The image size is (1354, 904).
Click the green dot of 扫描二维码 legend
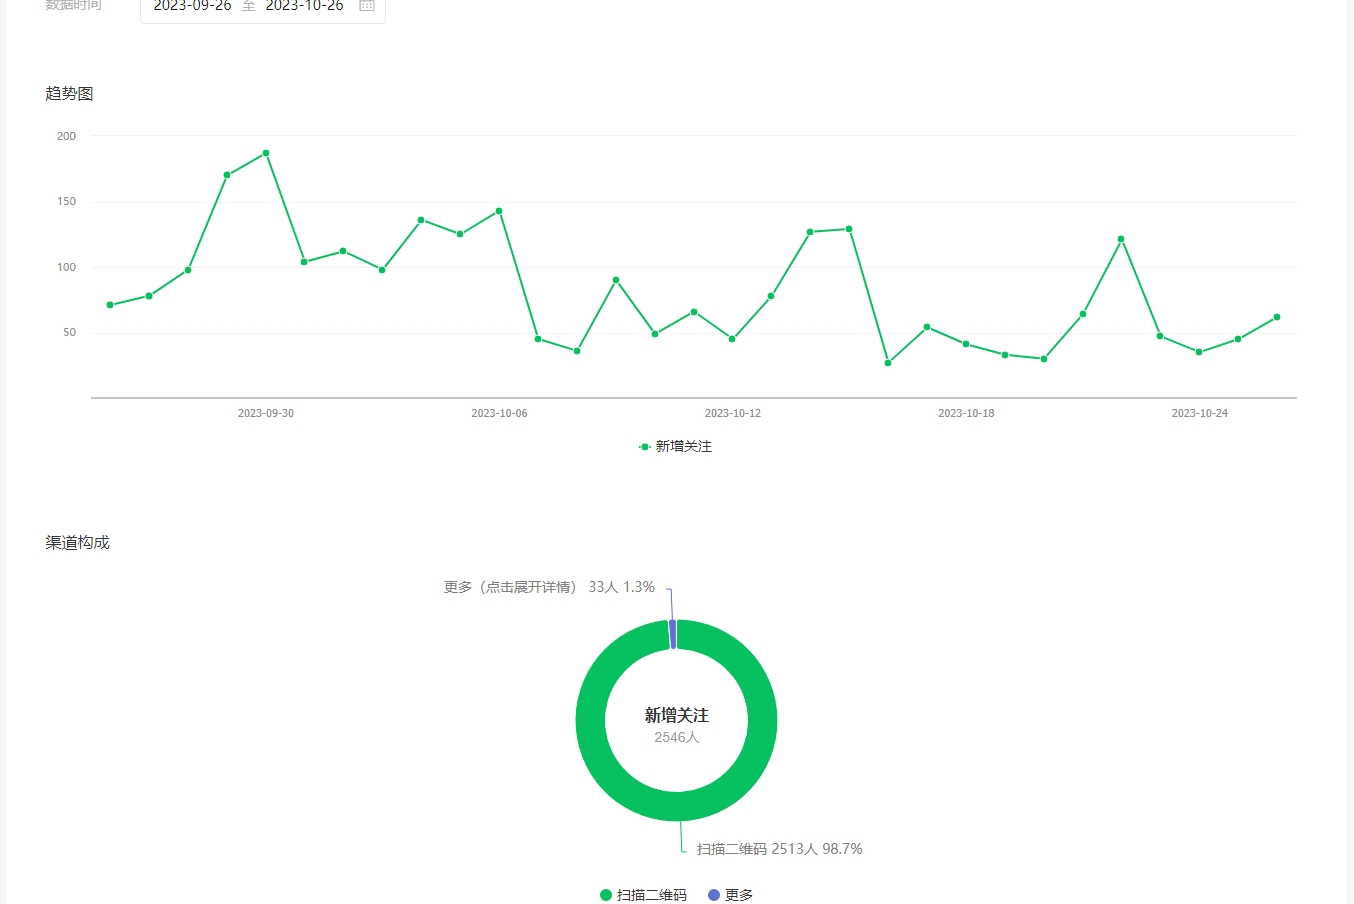[606, 895]
